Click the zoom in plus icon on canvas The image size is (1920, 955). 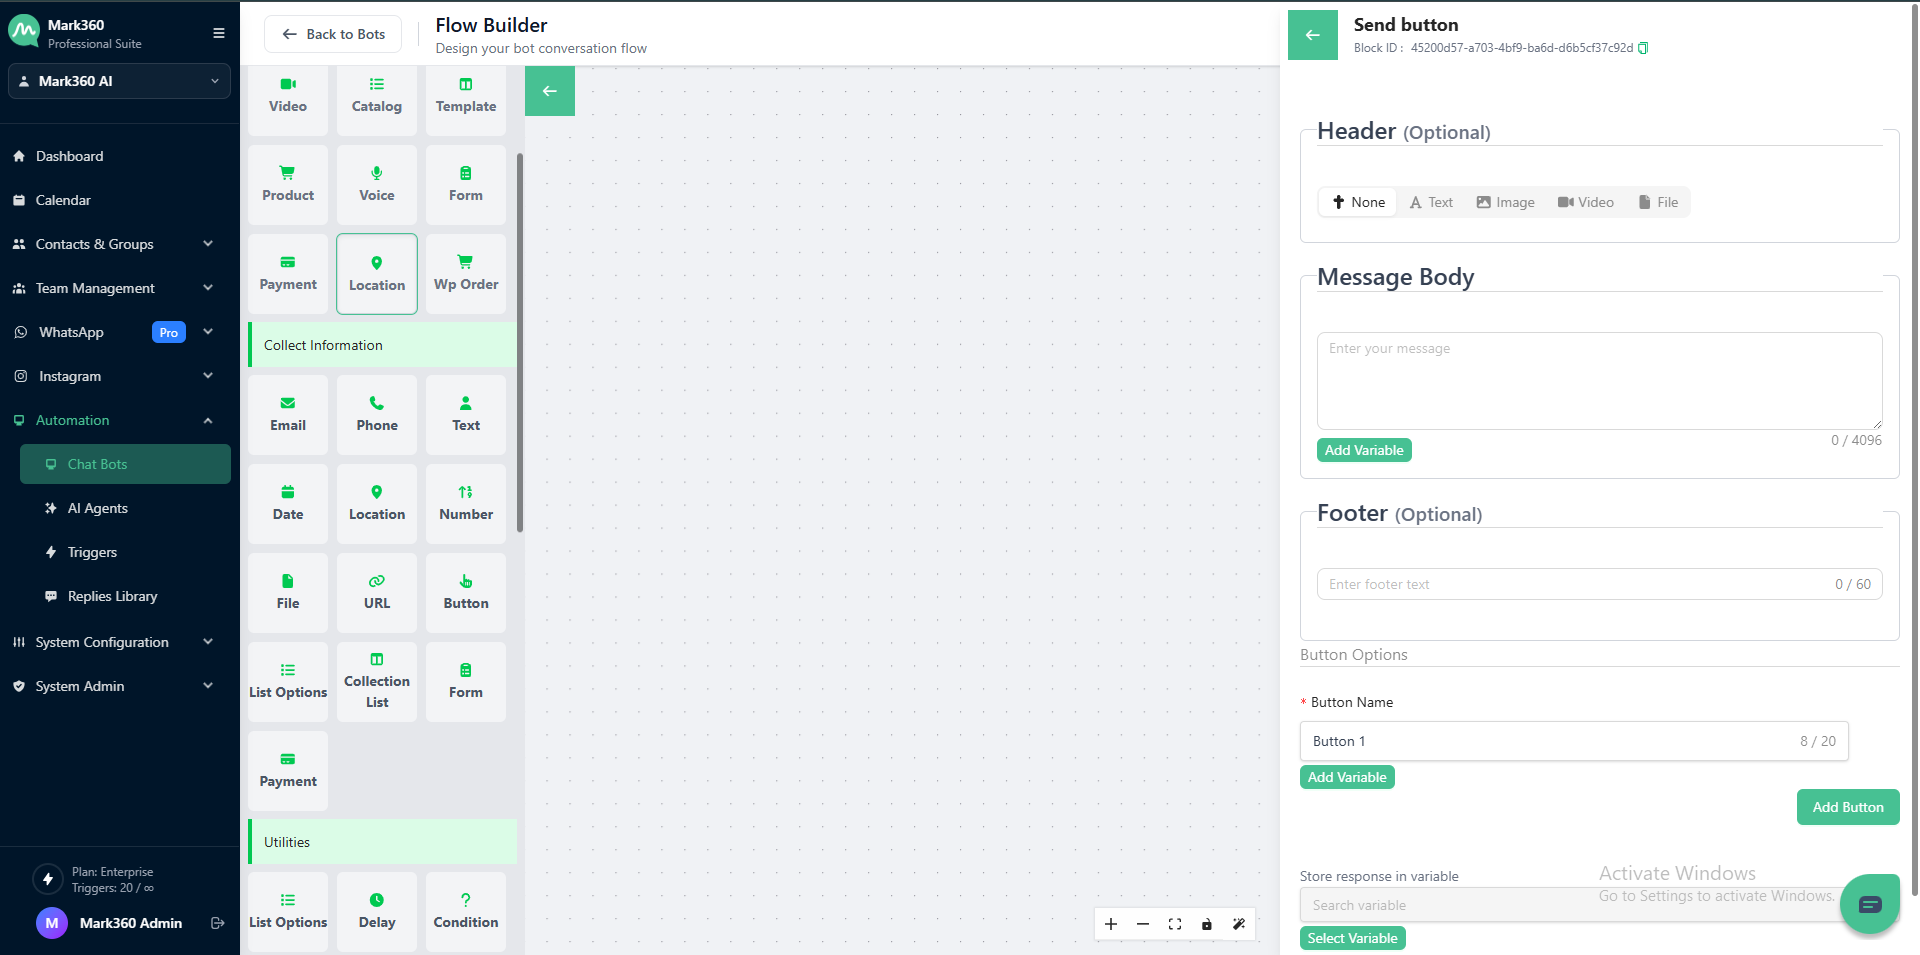[1111, 924]
